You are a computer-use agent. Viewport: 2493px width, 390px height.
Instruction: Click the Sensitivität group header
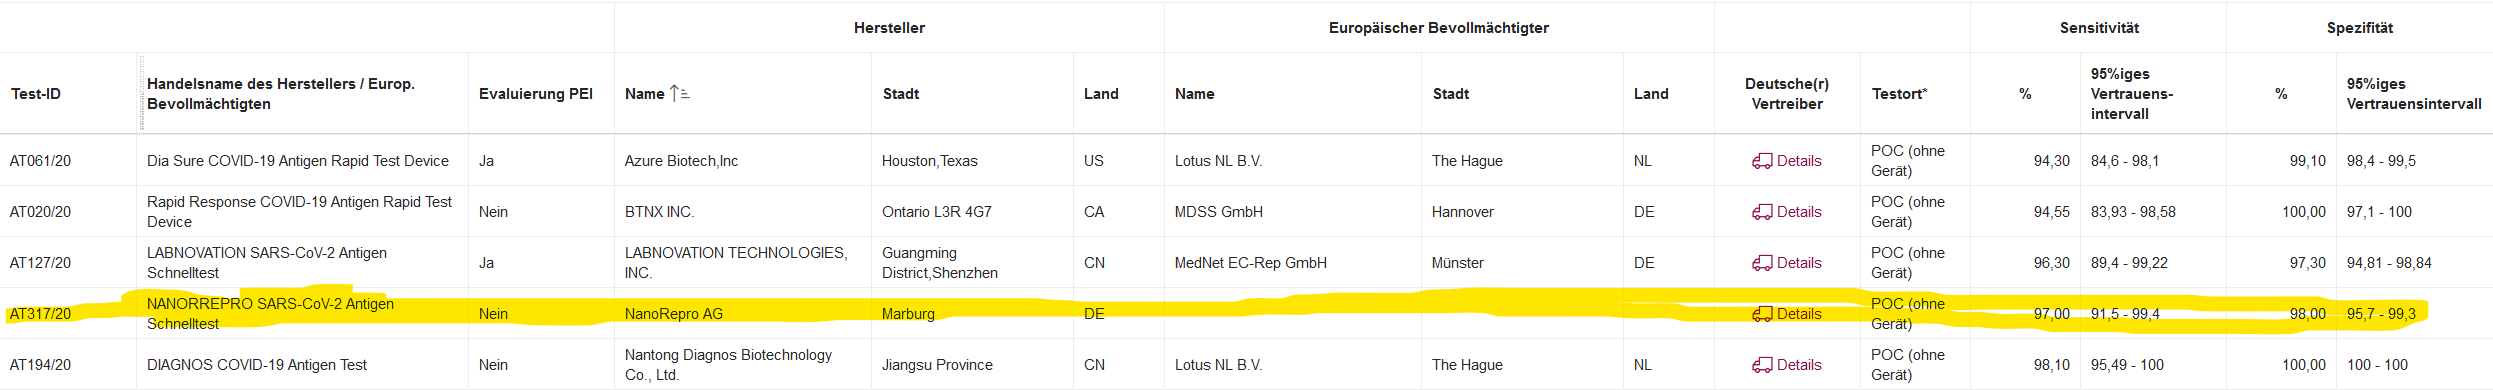point(2099,28)
